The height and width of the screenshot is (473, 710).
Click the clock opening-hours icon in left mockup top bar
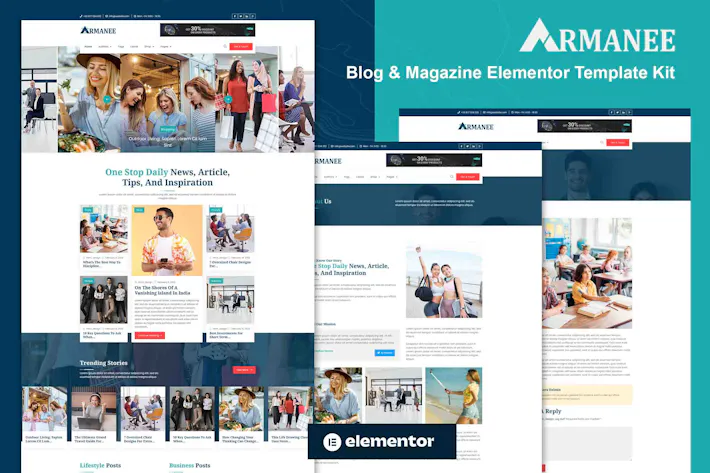coord(135,16)
